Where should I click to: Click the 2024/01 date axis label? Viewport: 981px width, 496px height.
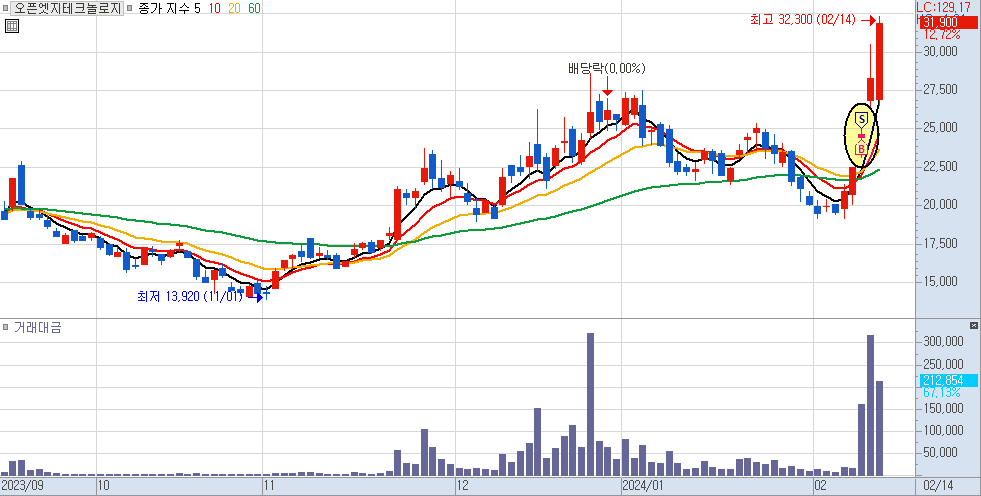point(643,486)
